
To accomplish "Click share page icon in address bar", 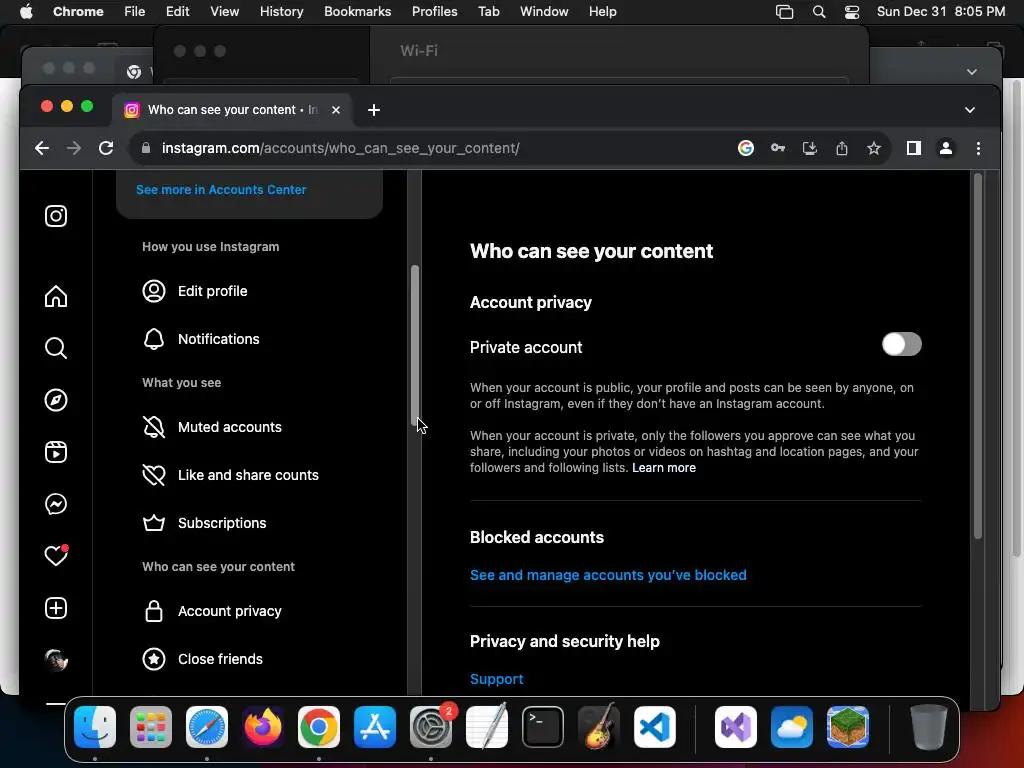I will (x=842, y=148).
